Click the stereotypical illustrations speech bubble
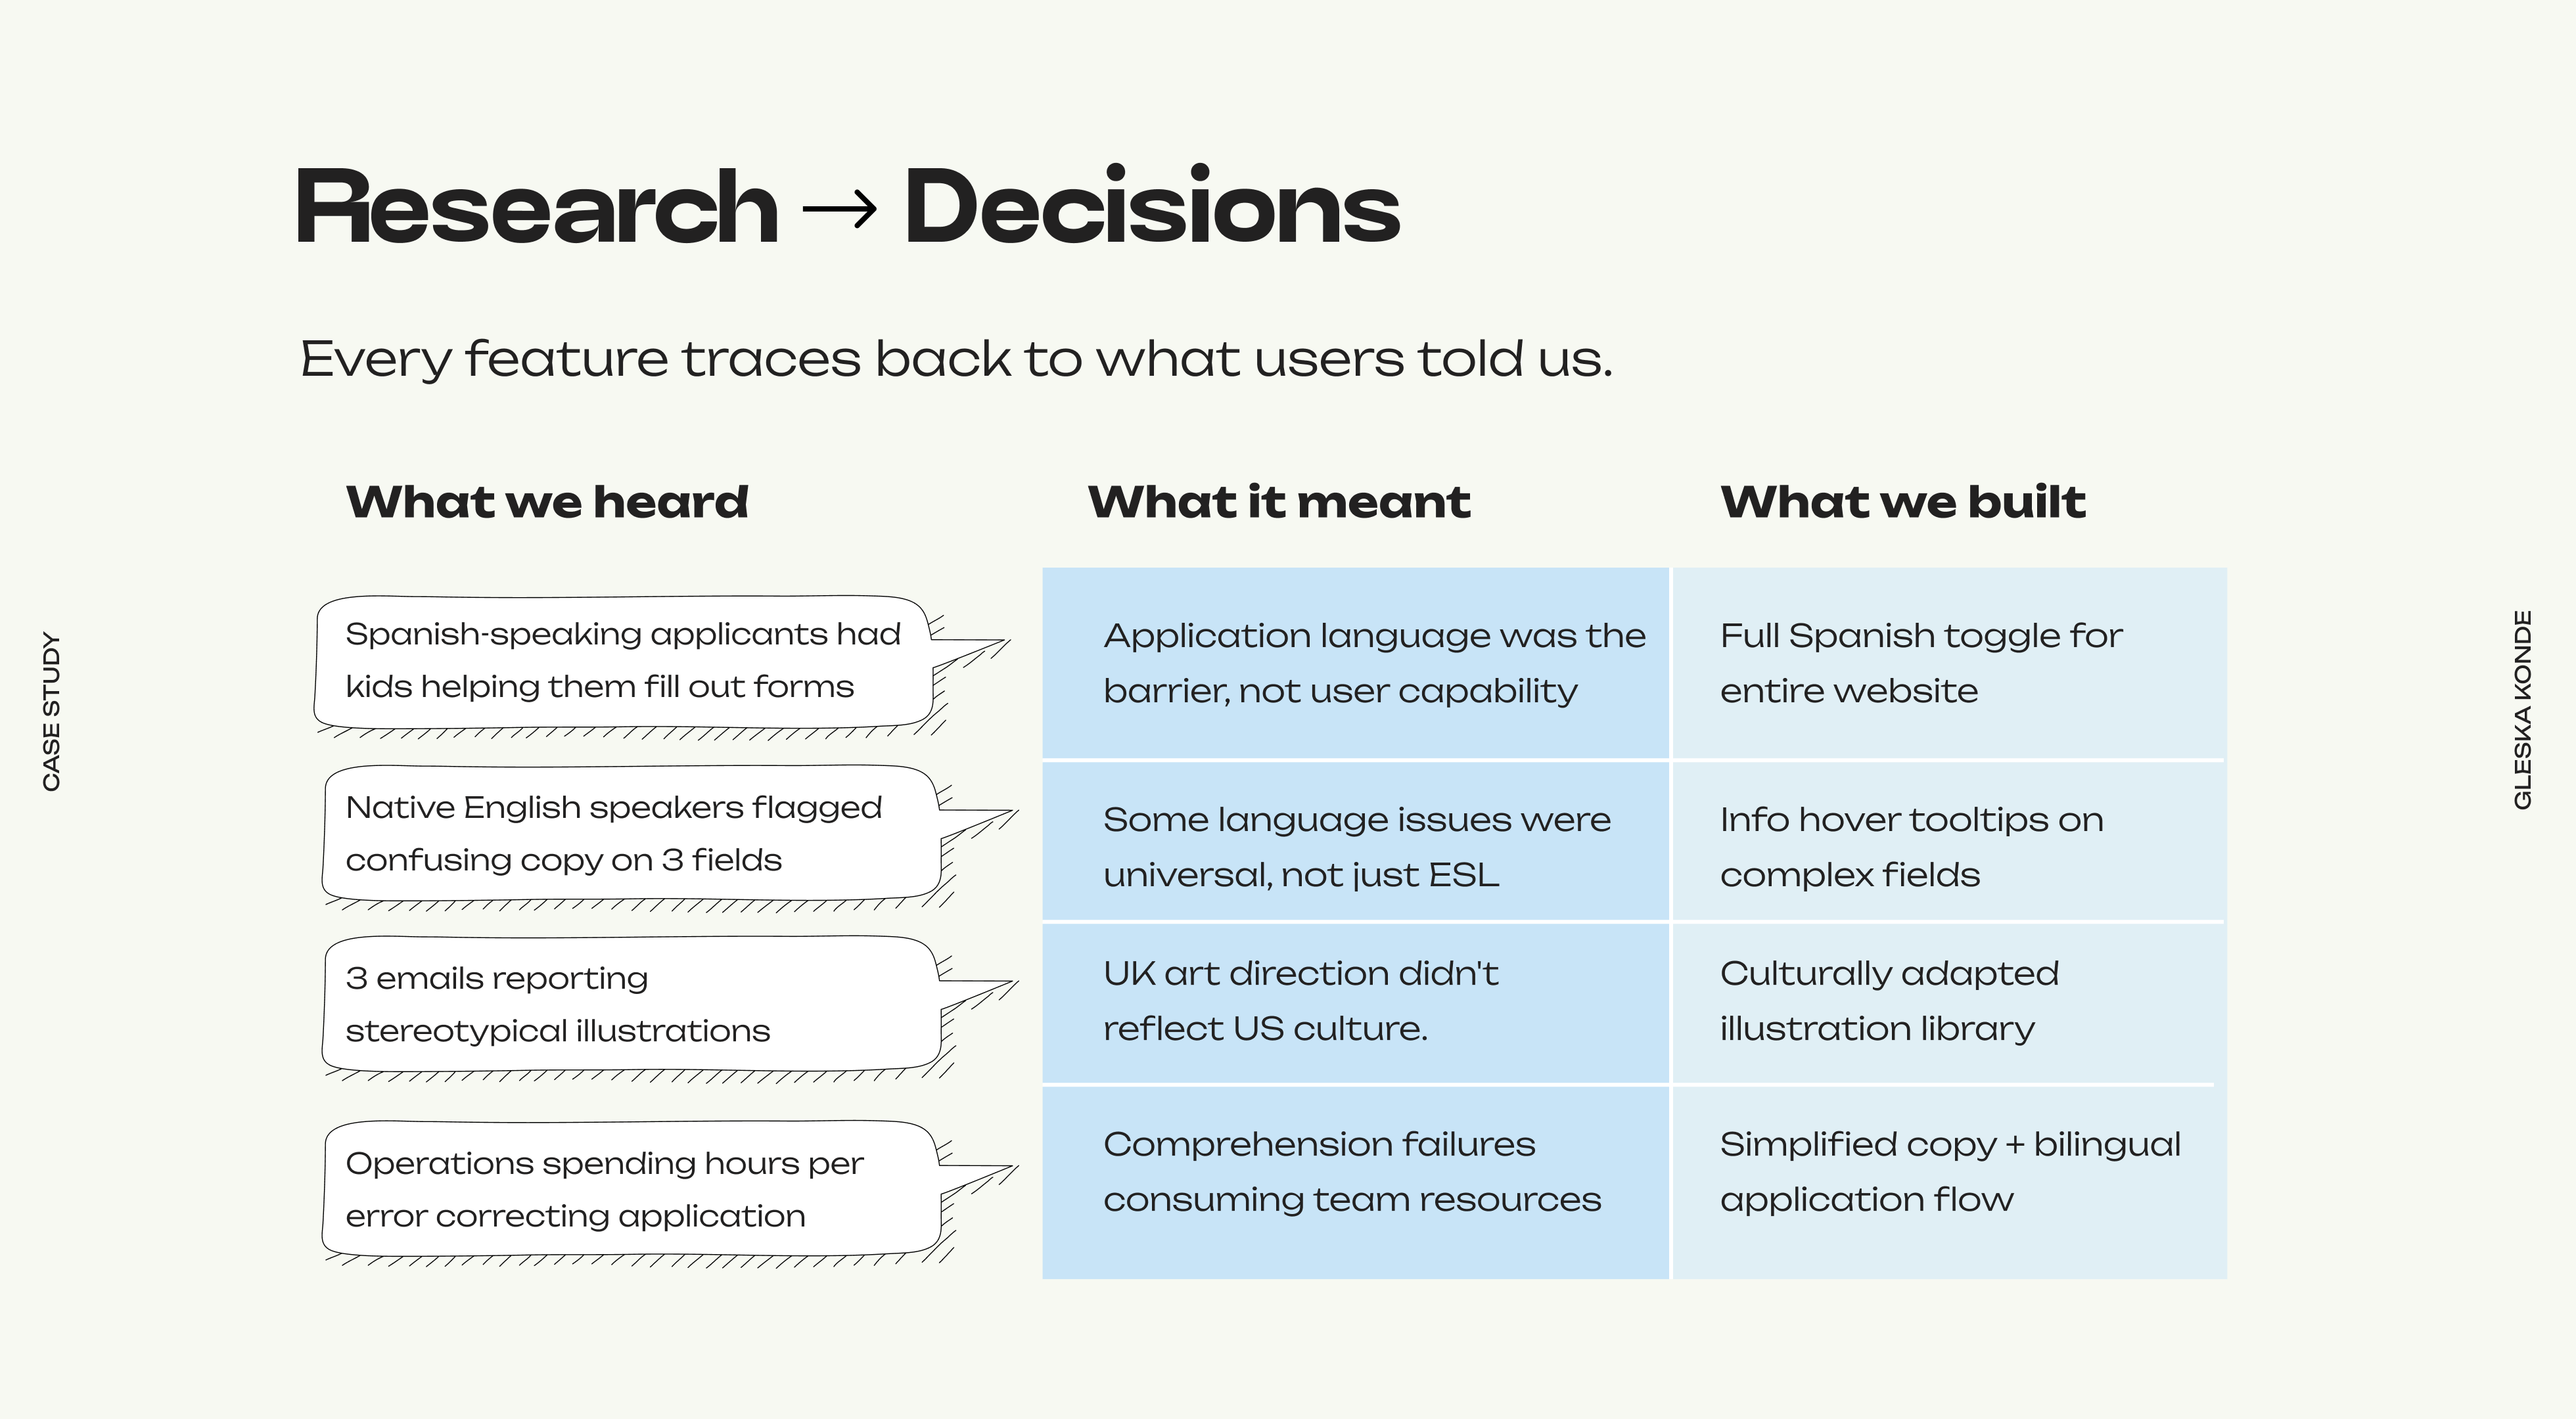Viewport: 2576px width, 1419px height. point(630,1004)
